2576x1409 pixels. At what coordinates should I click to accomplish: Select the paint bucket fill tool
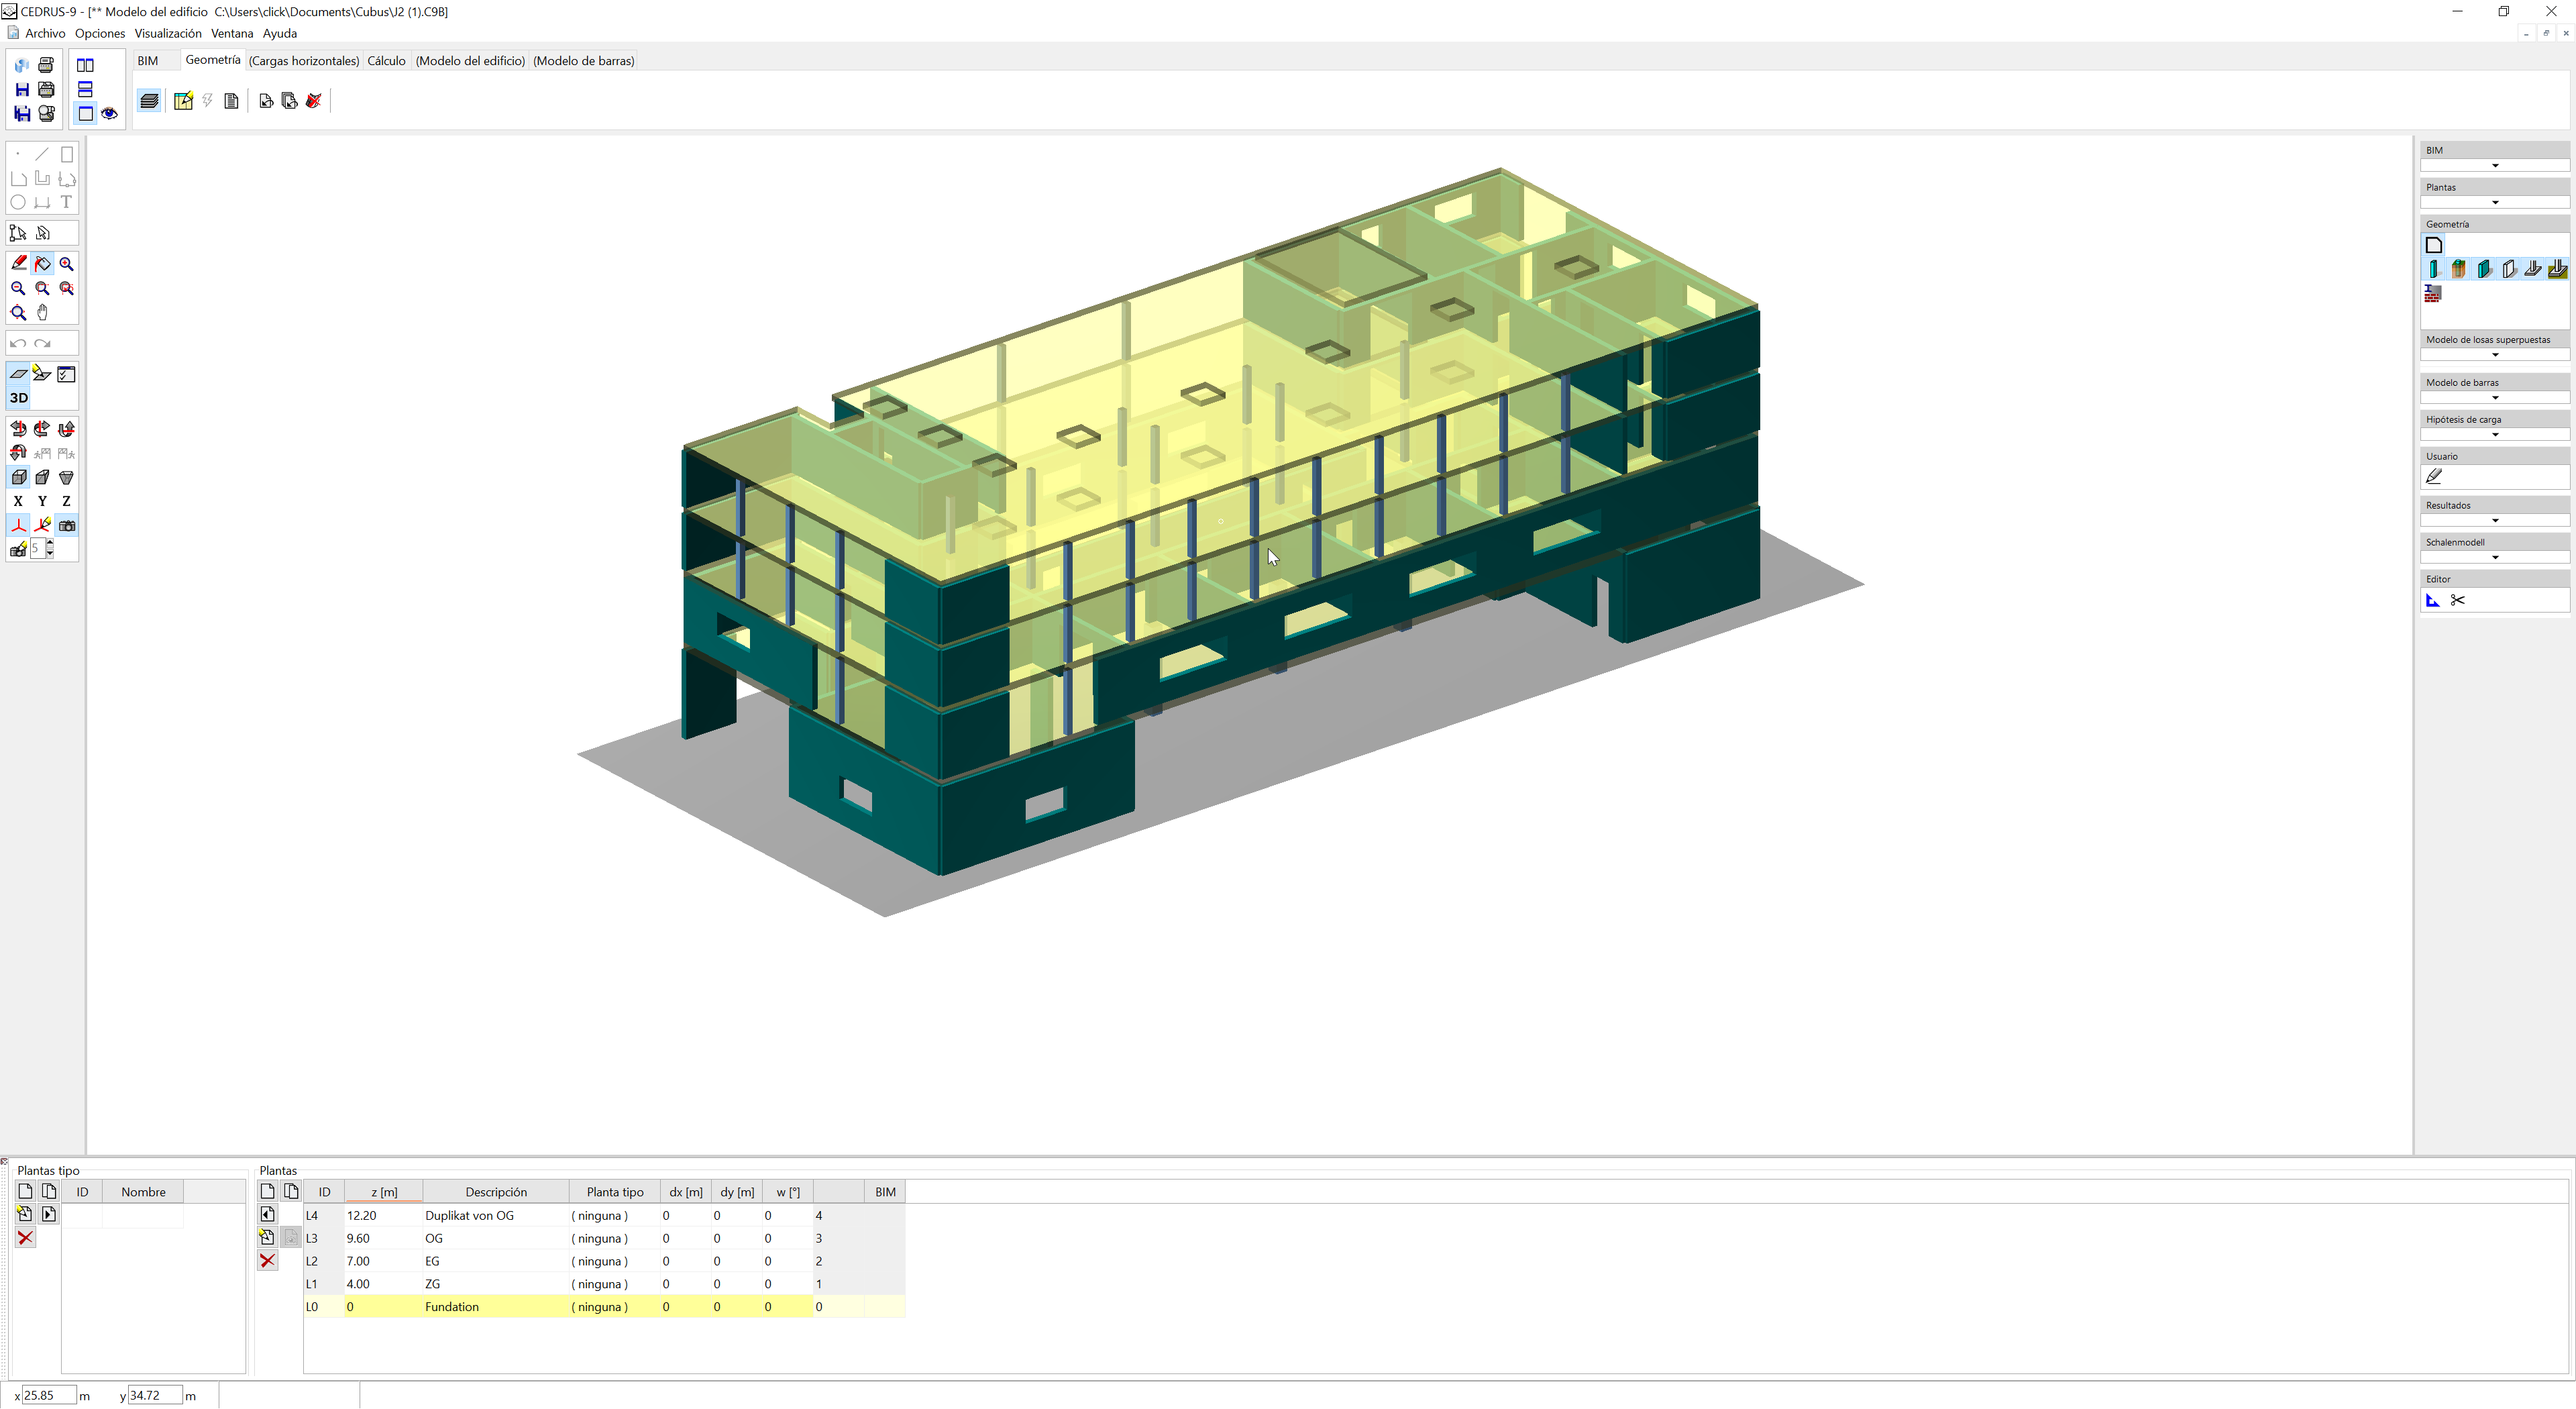[42, 264]
